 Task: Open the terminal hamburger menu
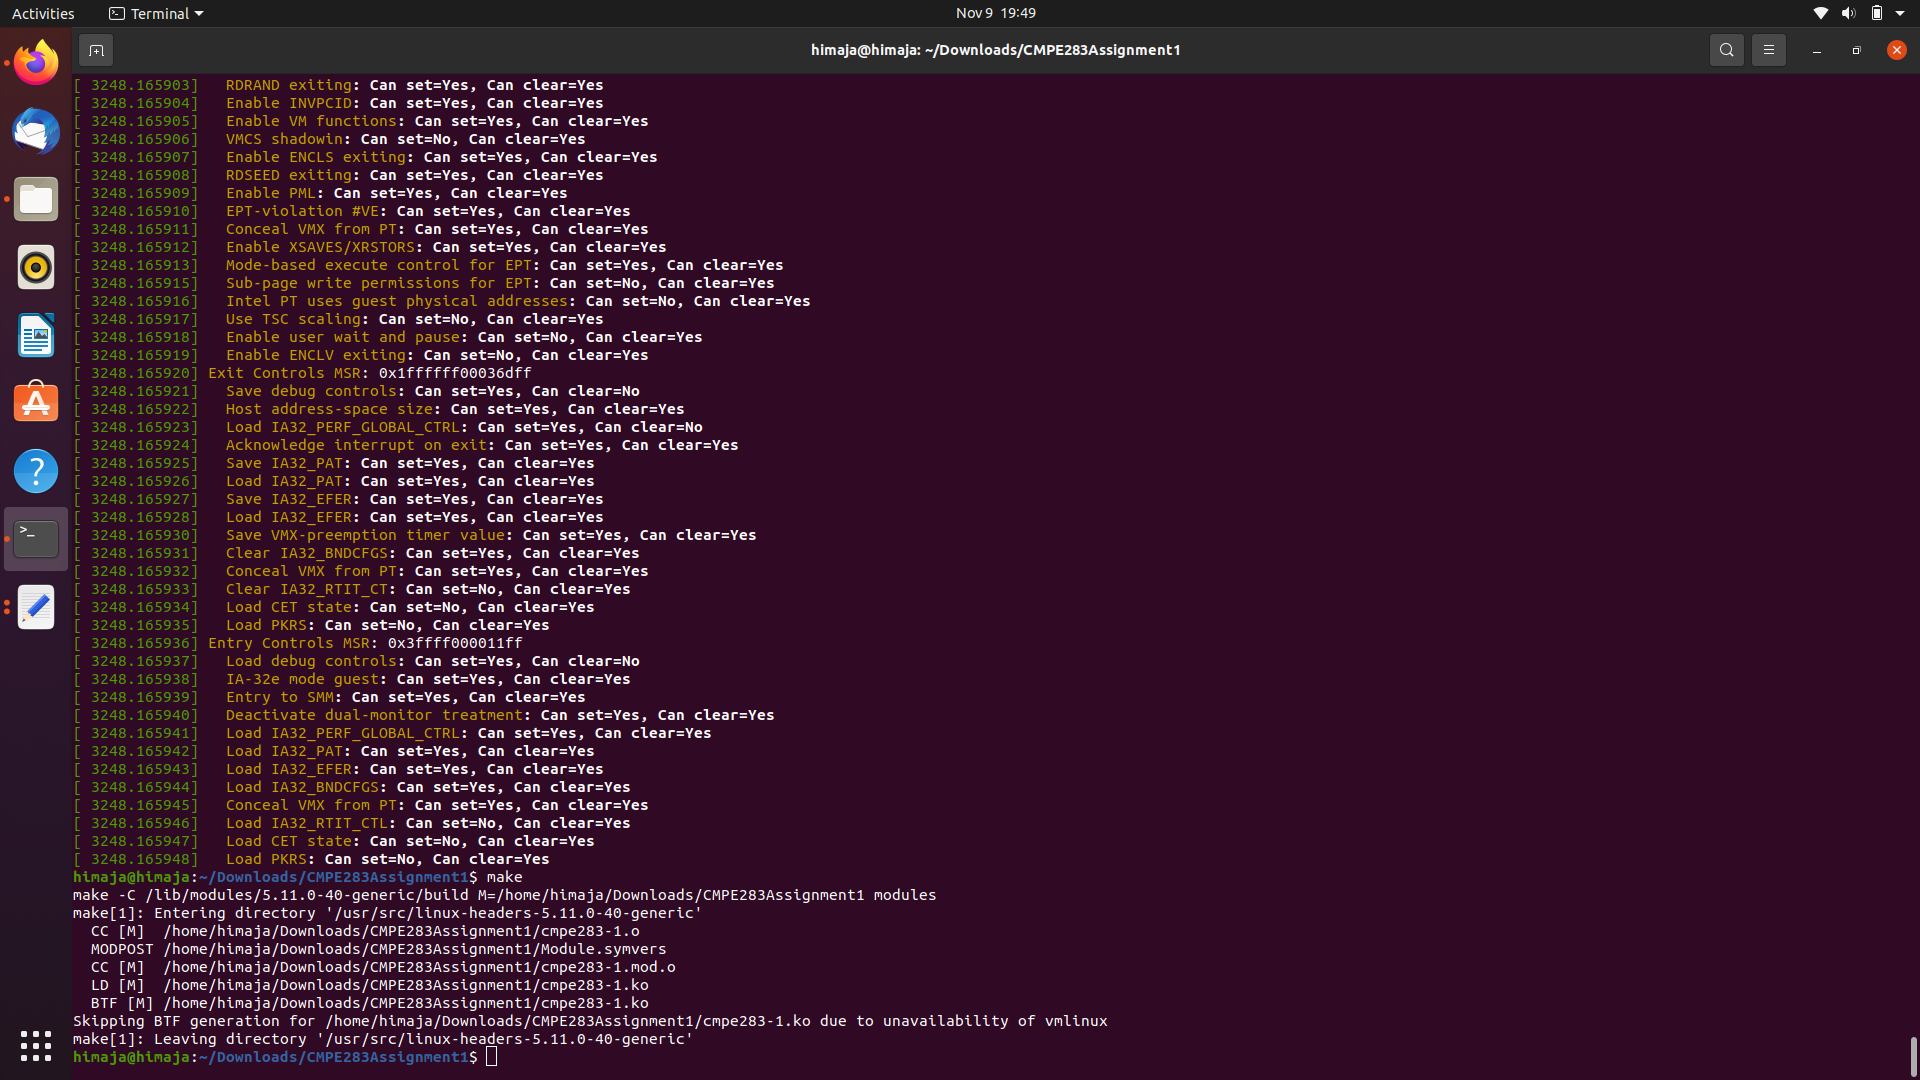tap(1768, 50)
